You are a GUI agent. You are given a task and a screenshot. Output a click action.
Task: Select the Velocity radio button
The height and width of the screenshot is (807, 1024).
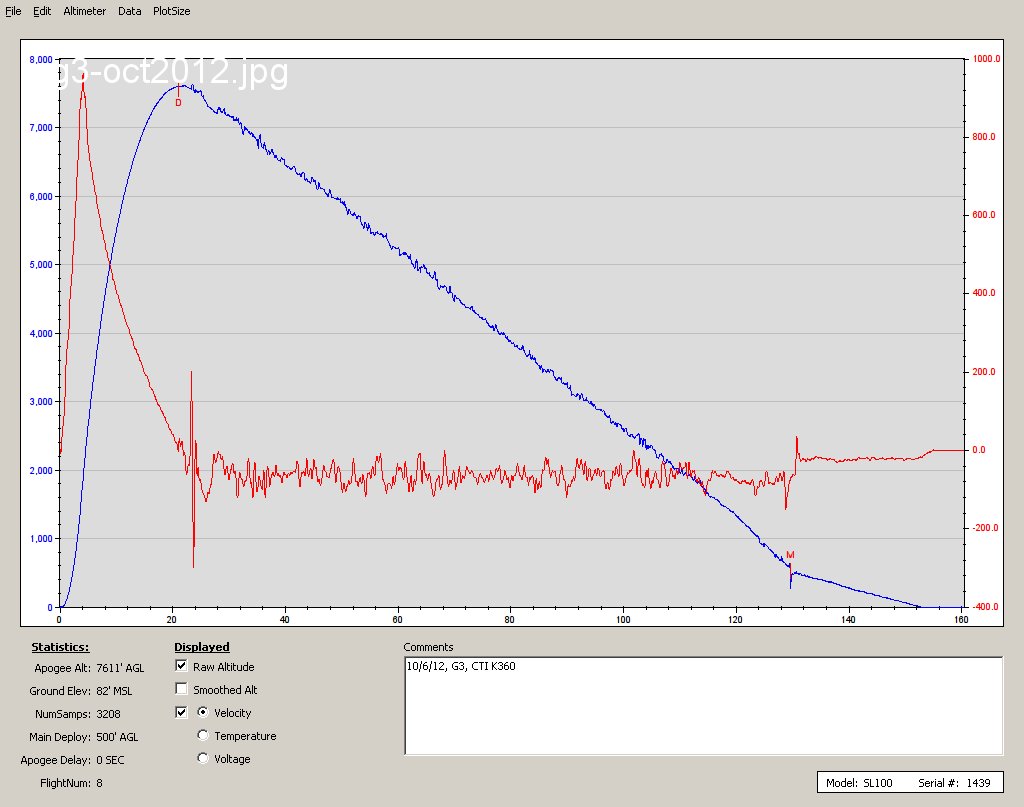pos(204,713)
